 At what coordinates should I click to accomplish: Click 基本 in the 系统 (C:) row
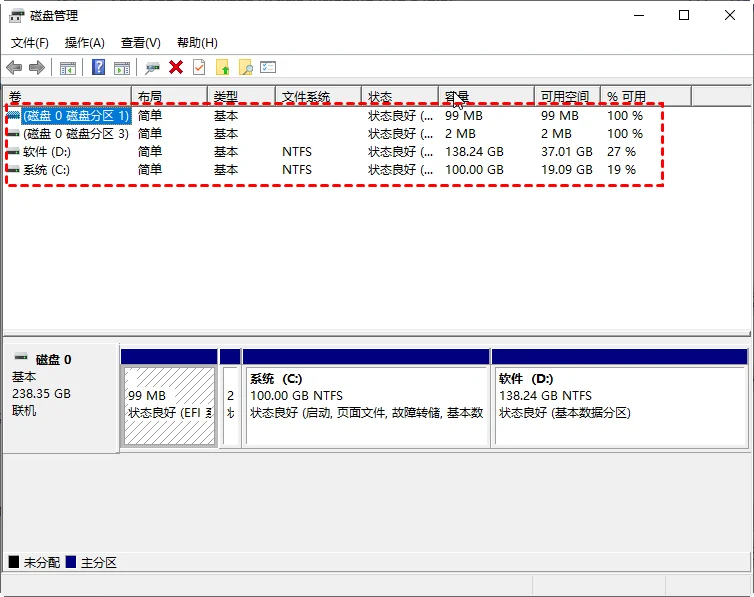(x=226, y=170)
